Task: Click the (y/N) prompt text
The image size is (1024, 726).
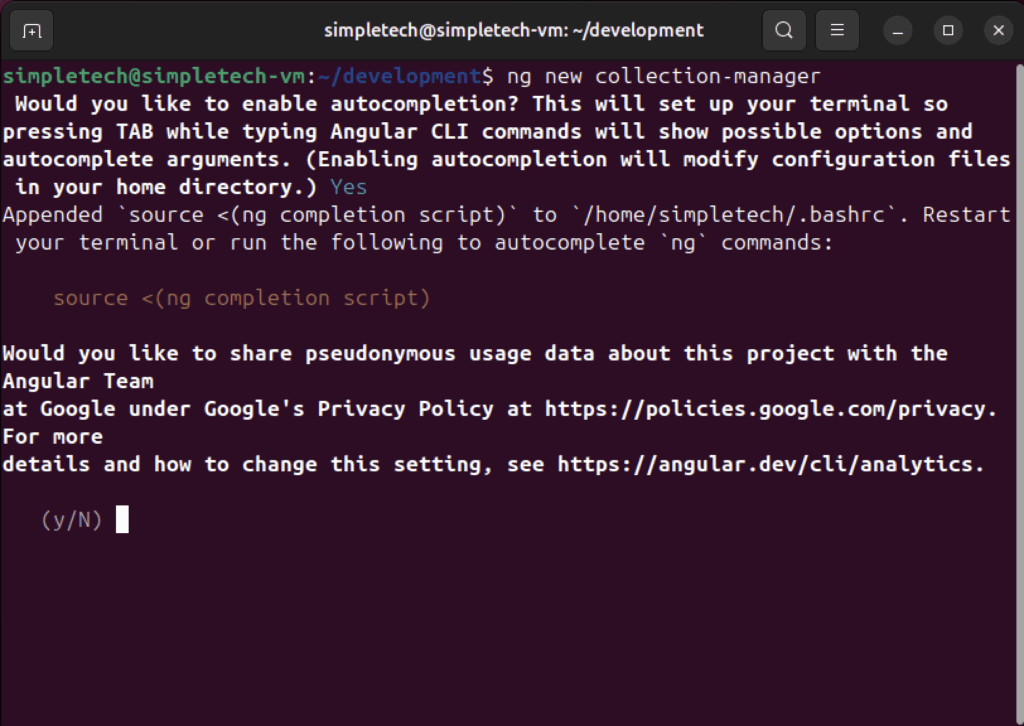Action: tap(72, 520)
